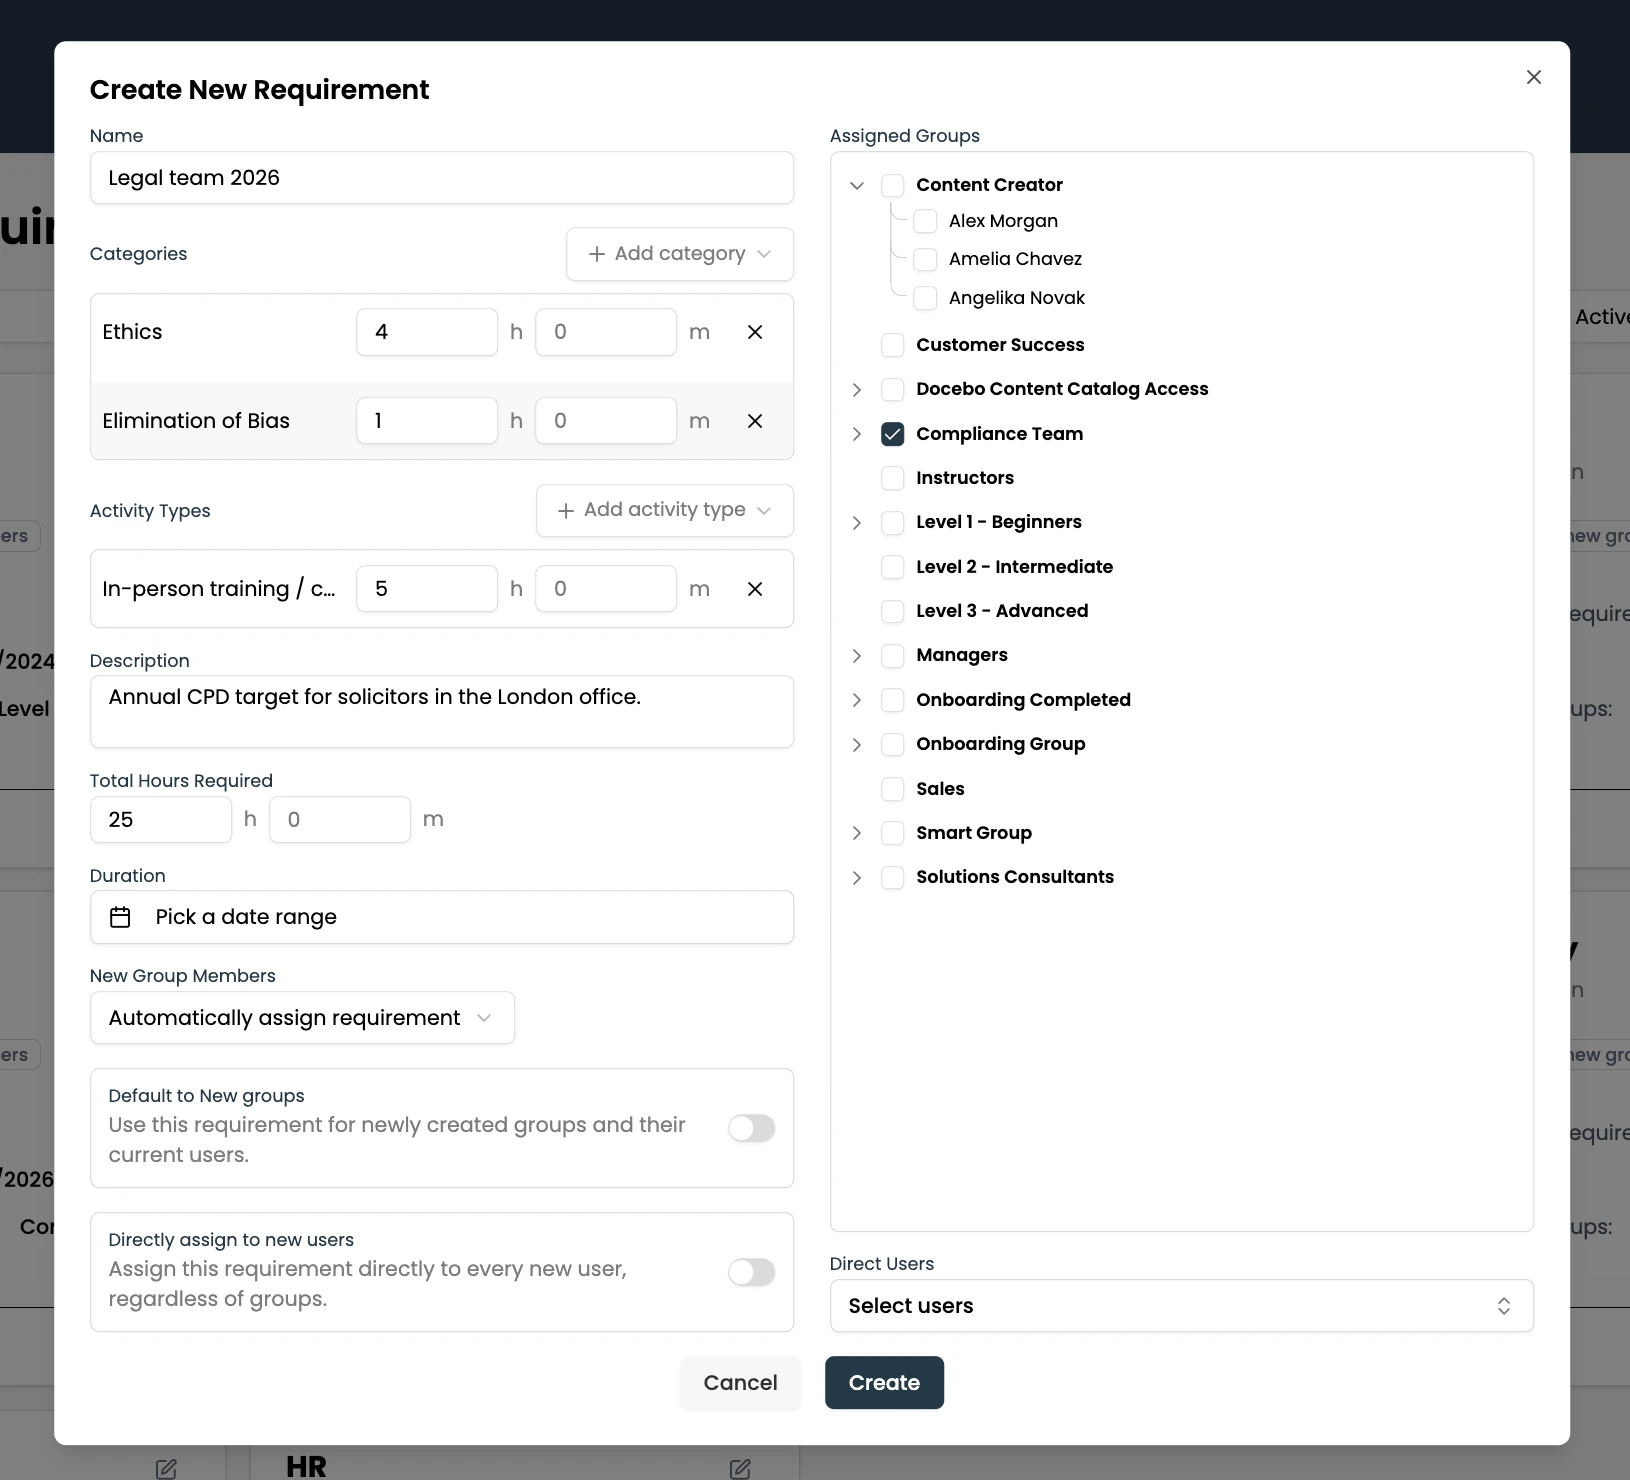Remove the In-person training activity type
The image size is (1630, 1480).
point(755,589)
